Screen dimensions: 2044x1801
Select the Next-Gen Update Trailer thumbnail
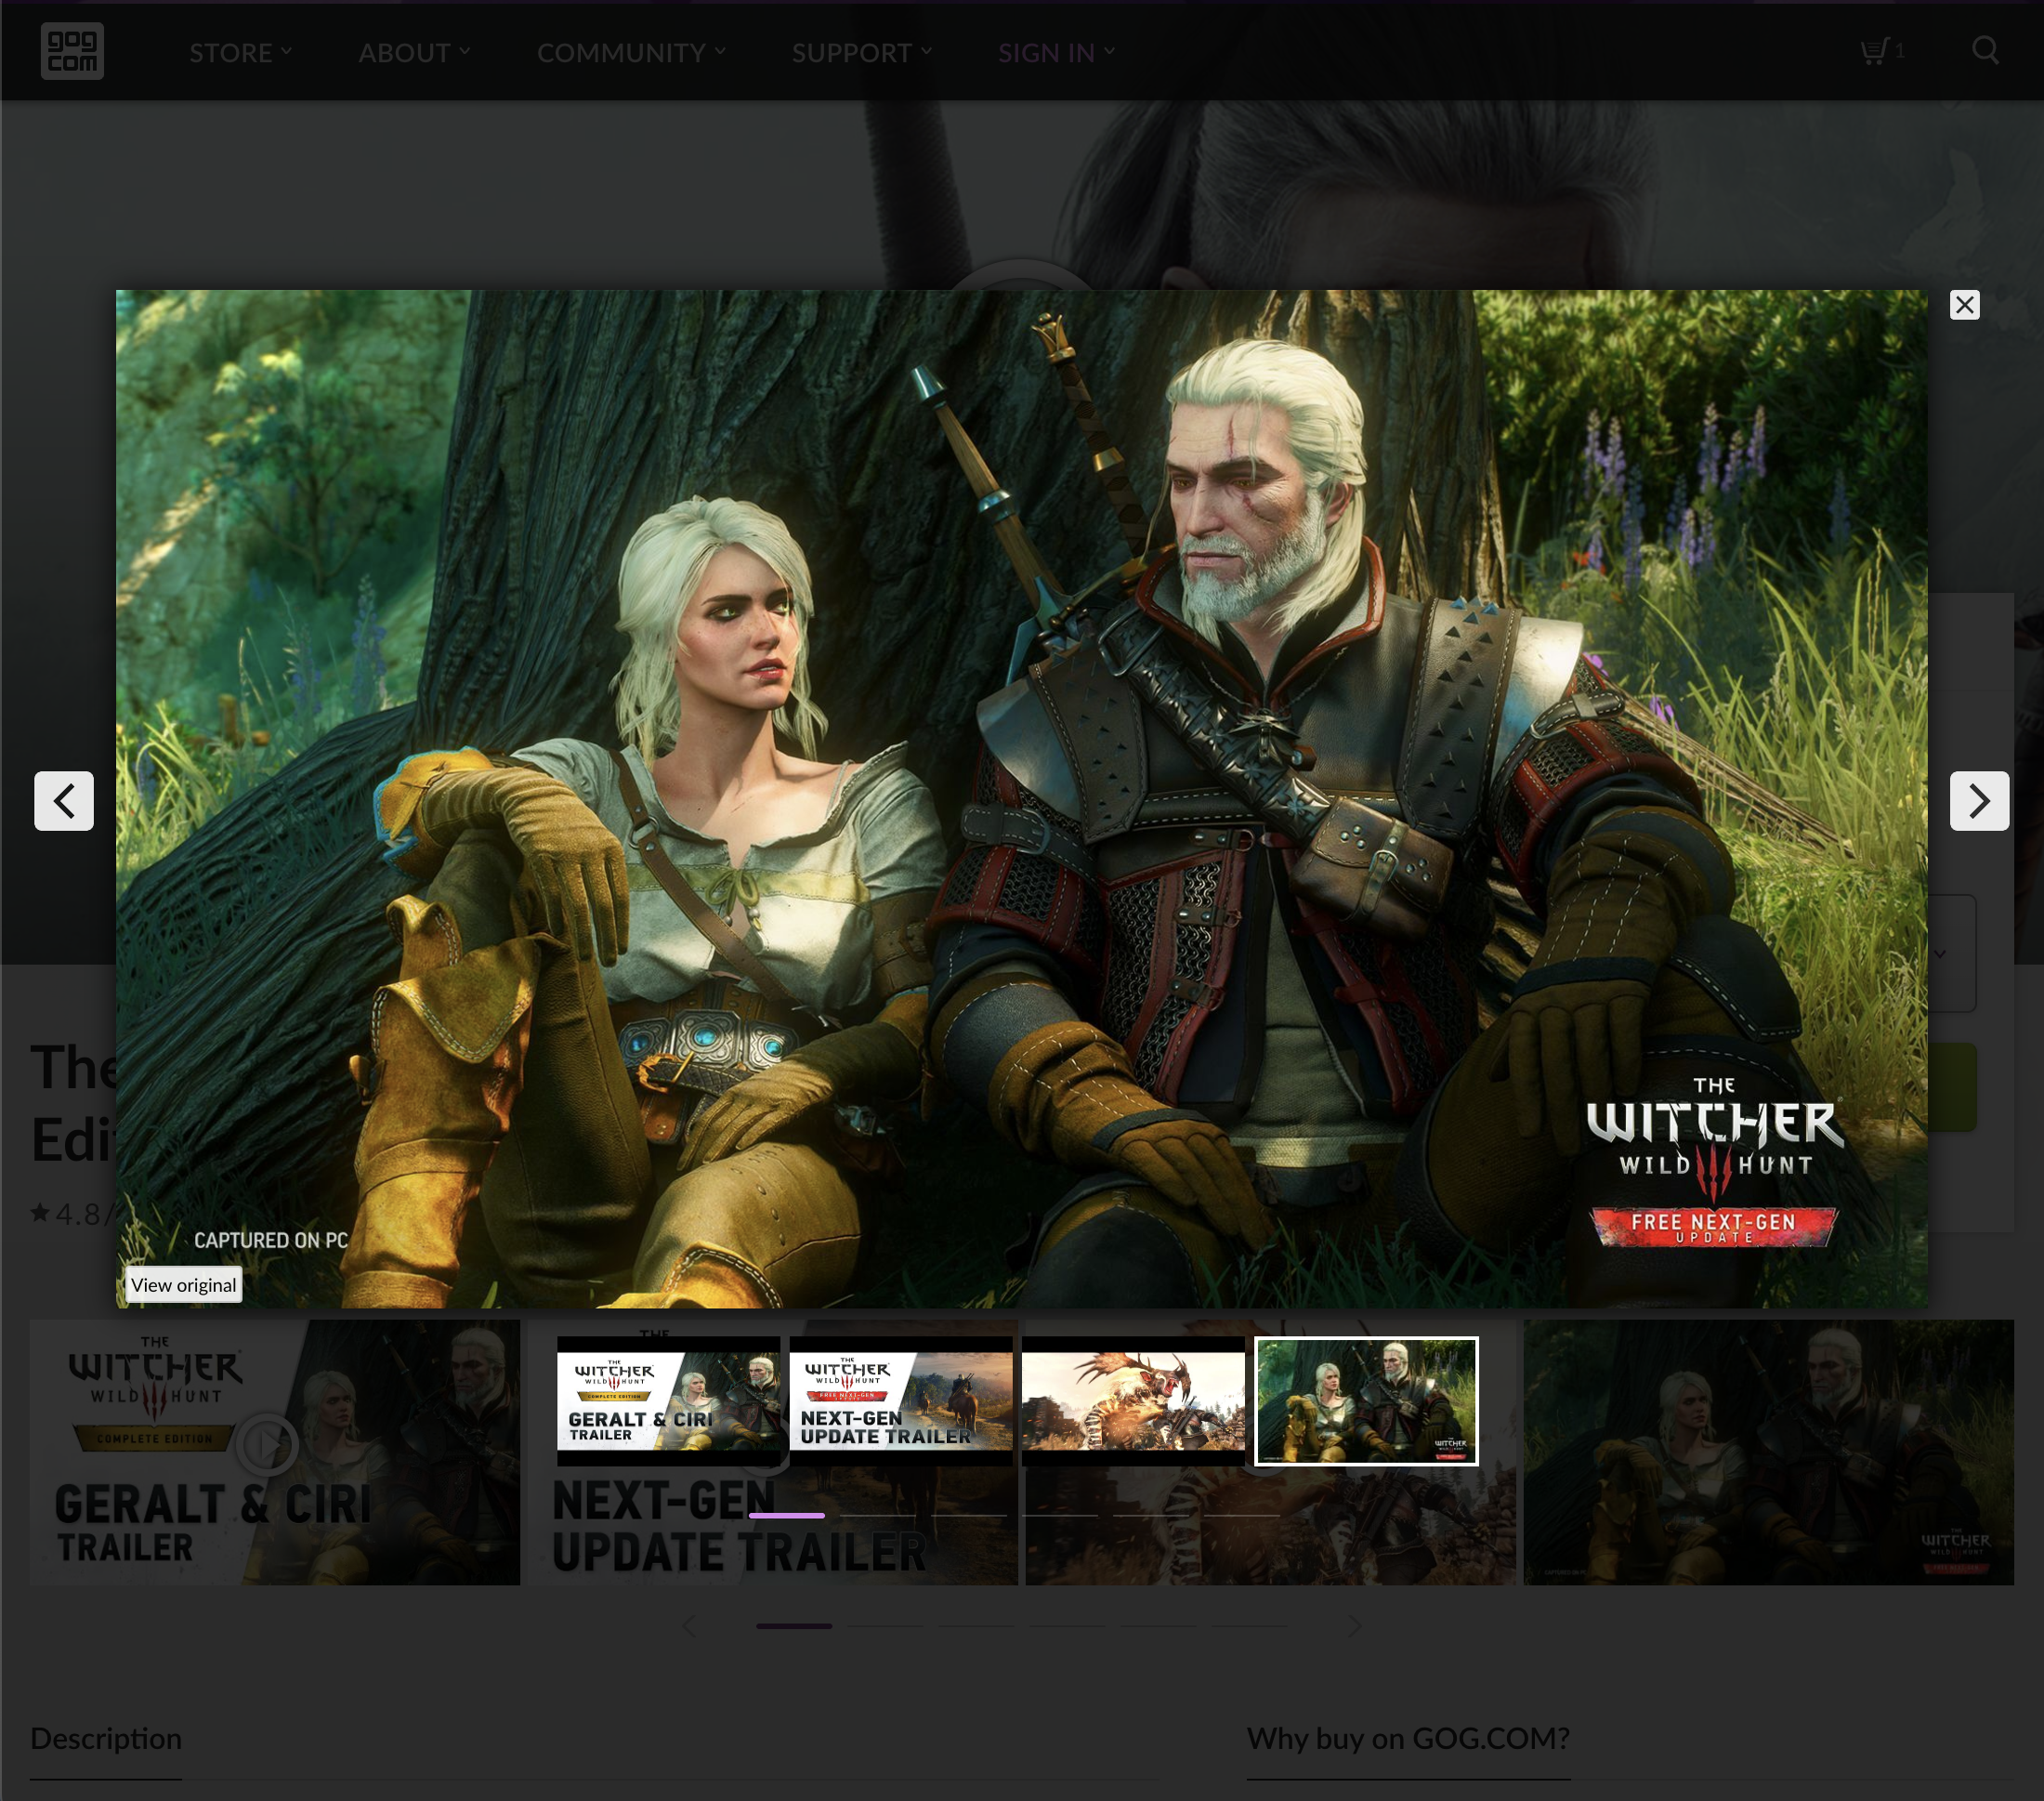(901, 1401)
